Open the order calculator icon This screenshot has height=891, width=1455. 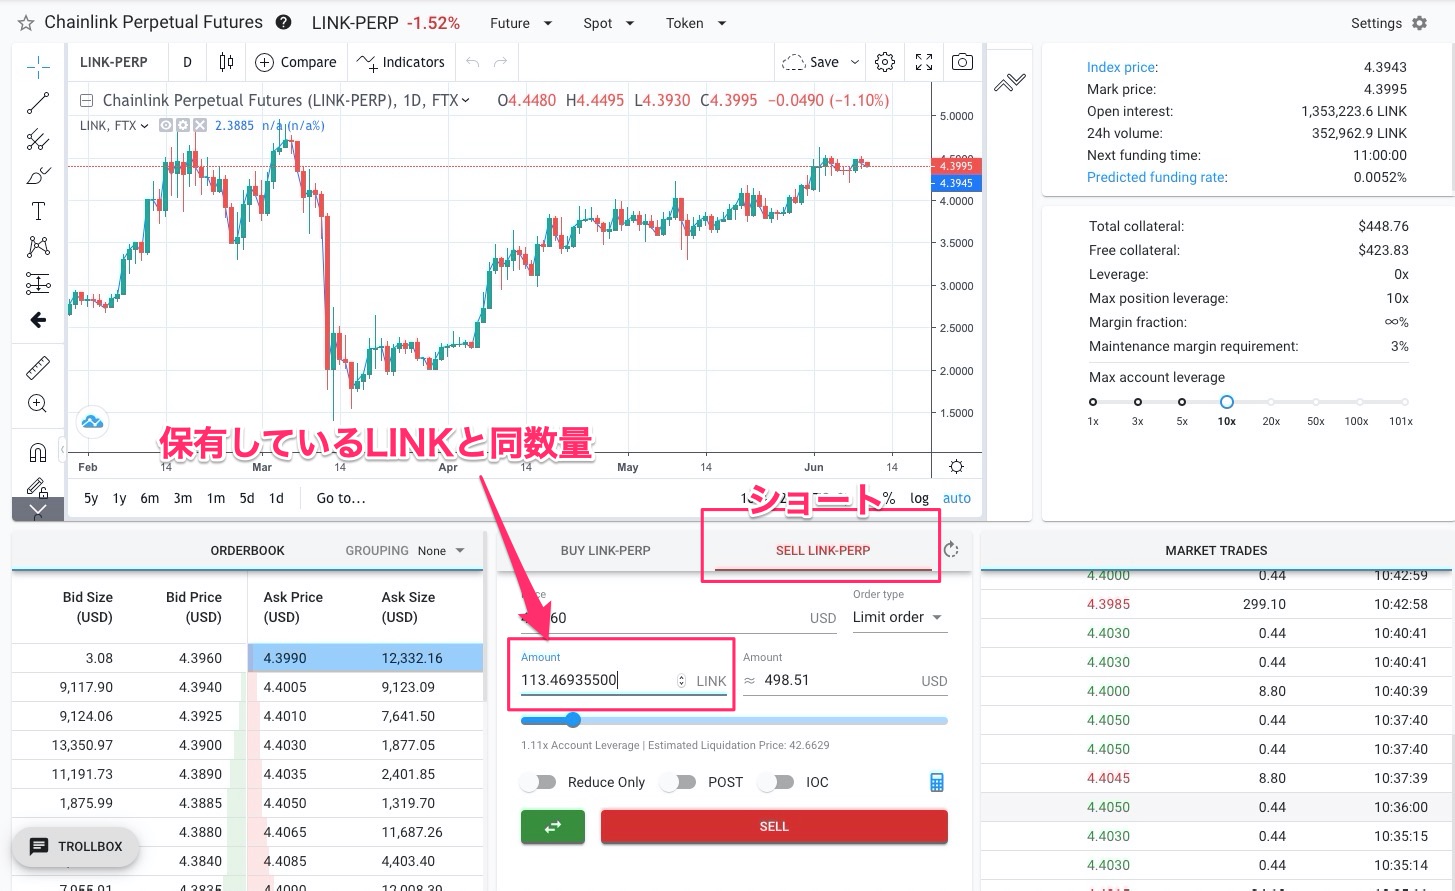pyautogui.click(x=937, y=782)
